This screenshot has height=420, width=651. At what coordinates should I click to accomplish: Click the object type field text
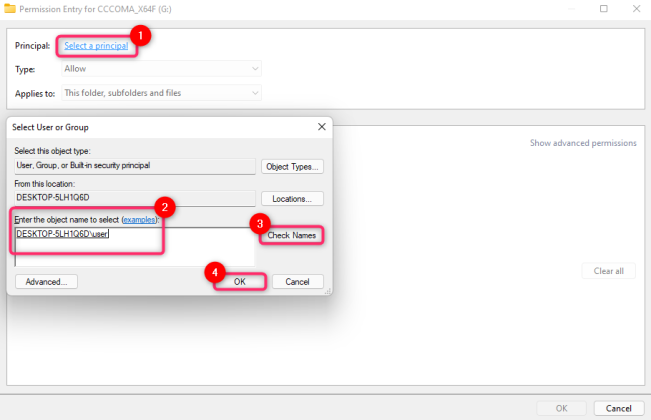[x=135, y=166]
